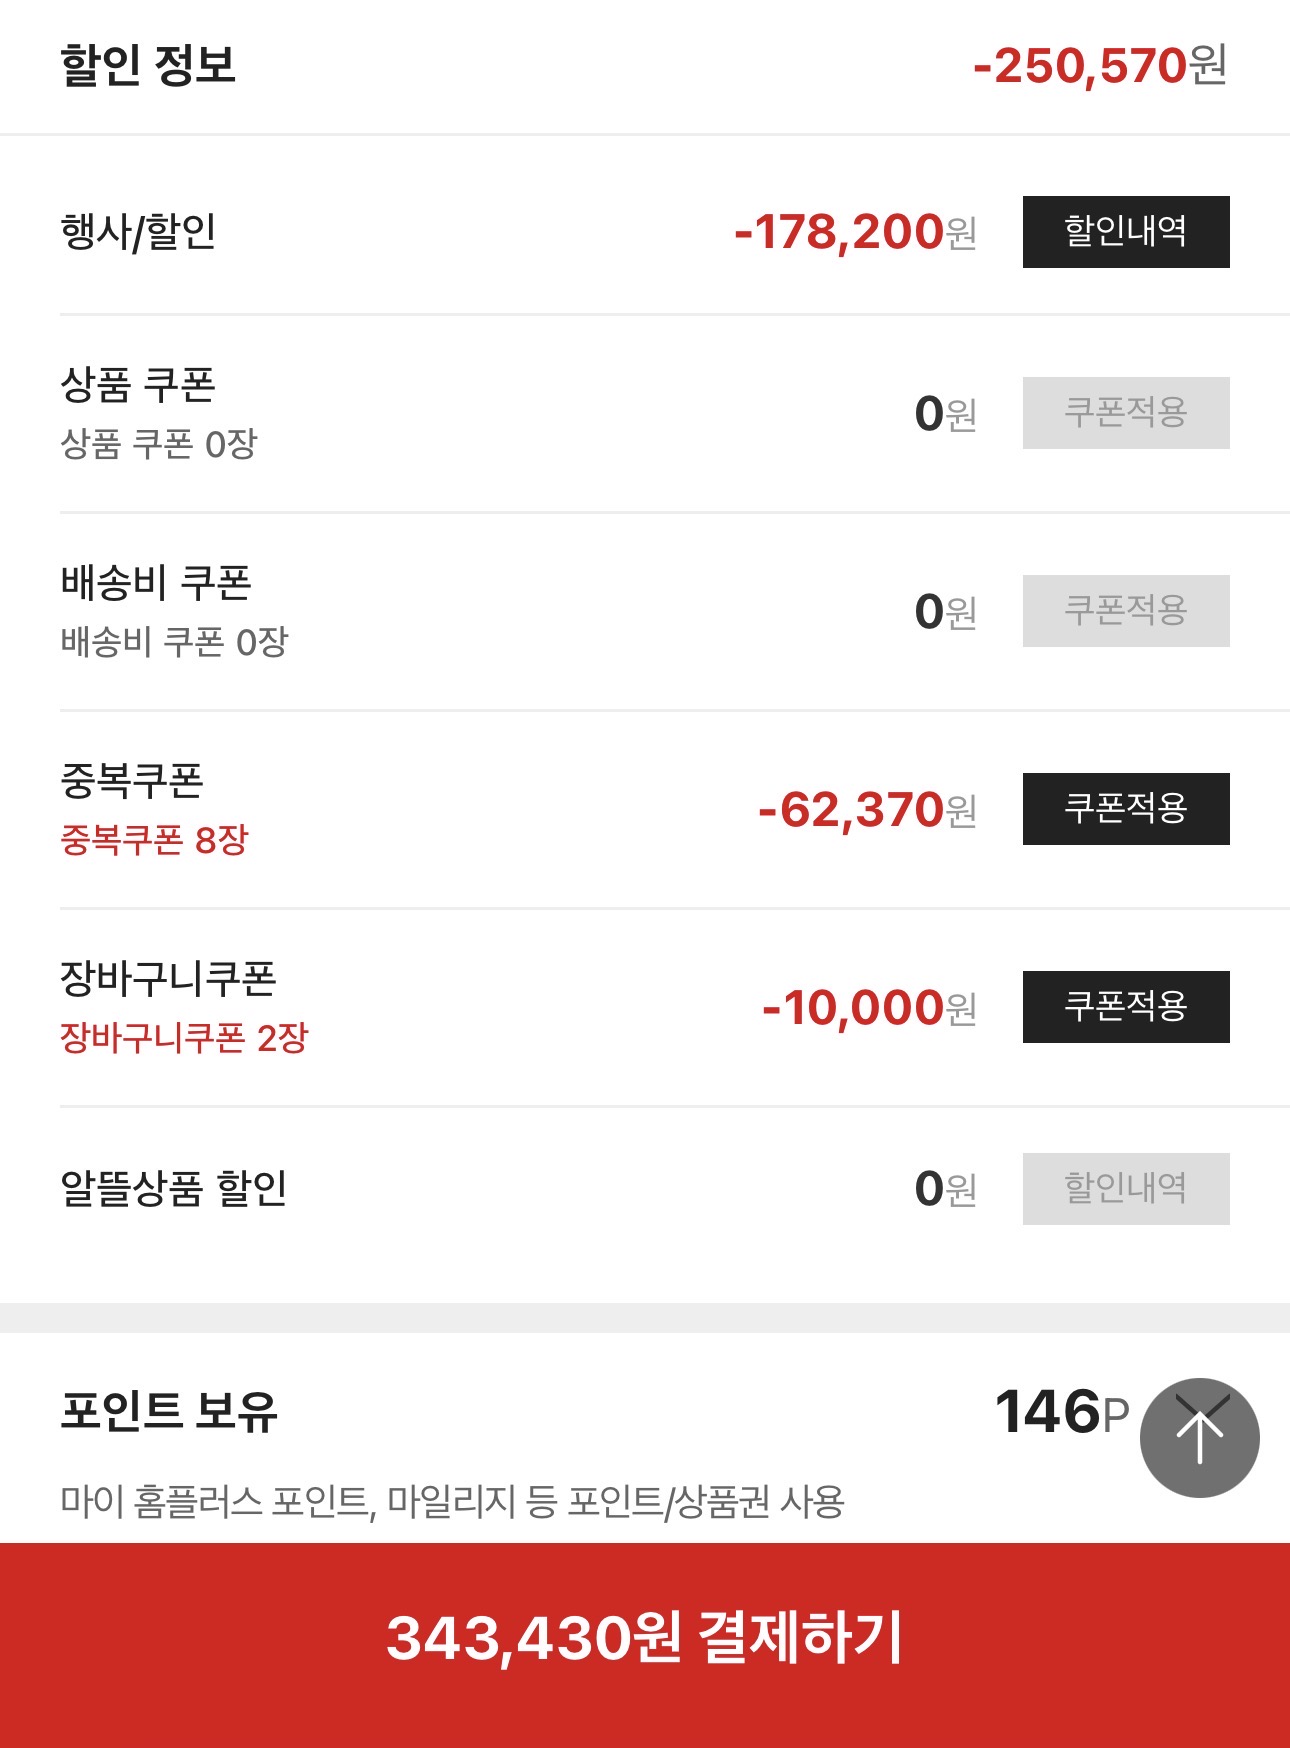Click the red 중복쿠폰 8장 text
The height and width of the screenshot is (1748, 1290).
click(x=154, y=840)
